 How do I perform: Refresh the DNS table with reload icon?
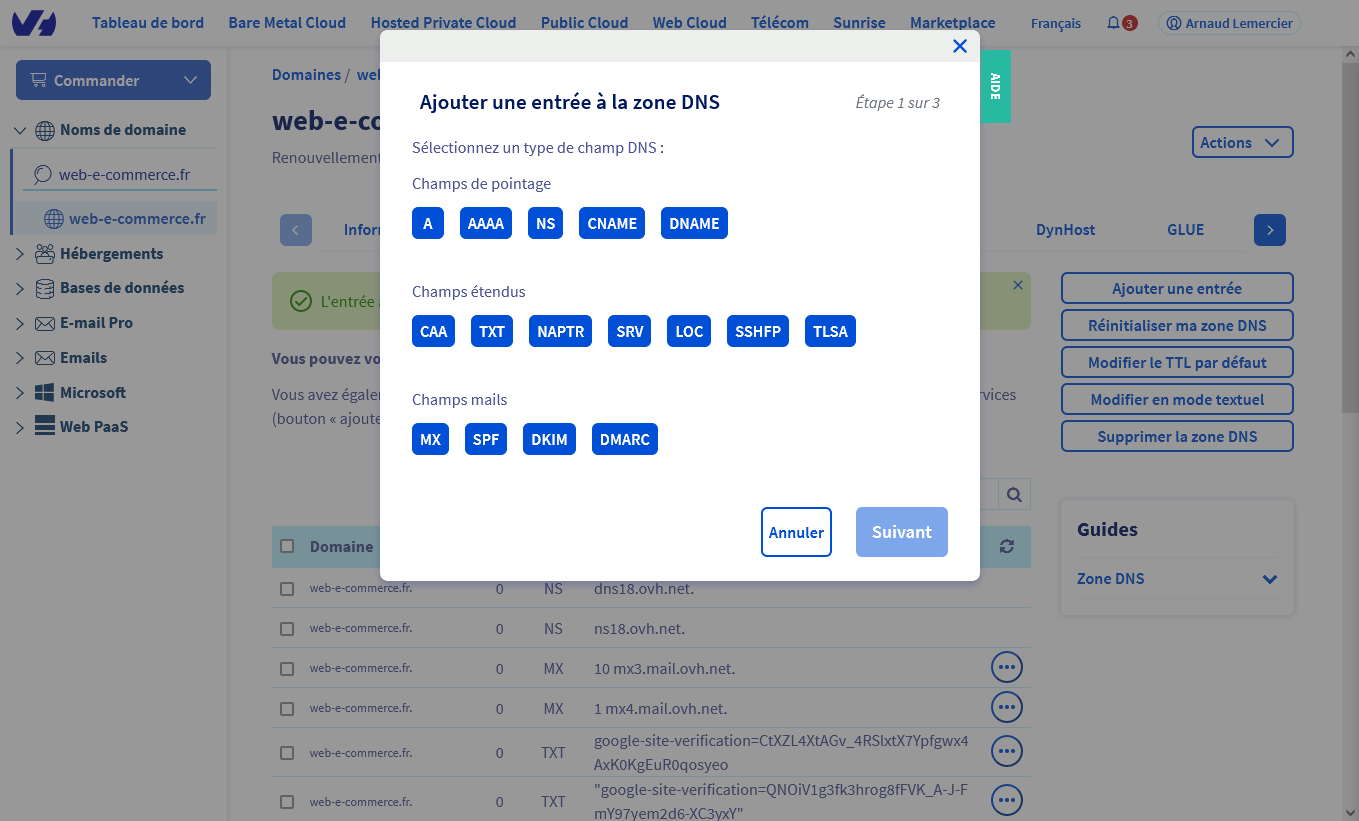tap(1006, 546)
